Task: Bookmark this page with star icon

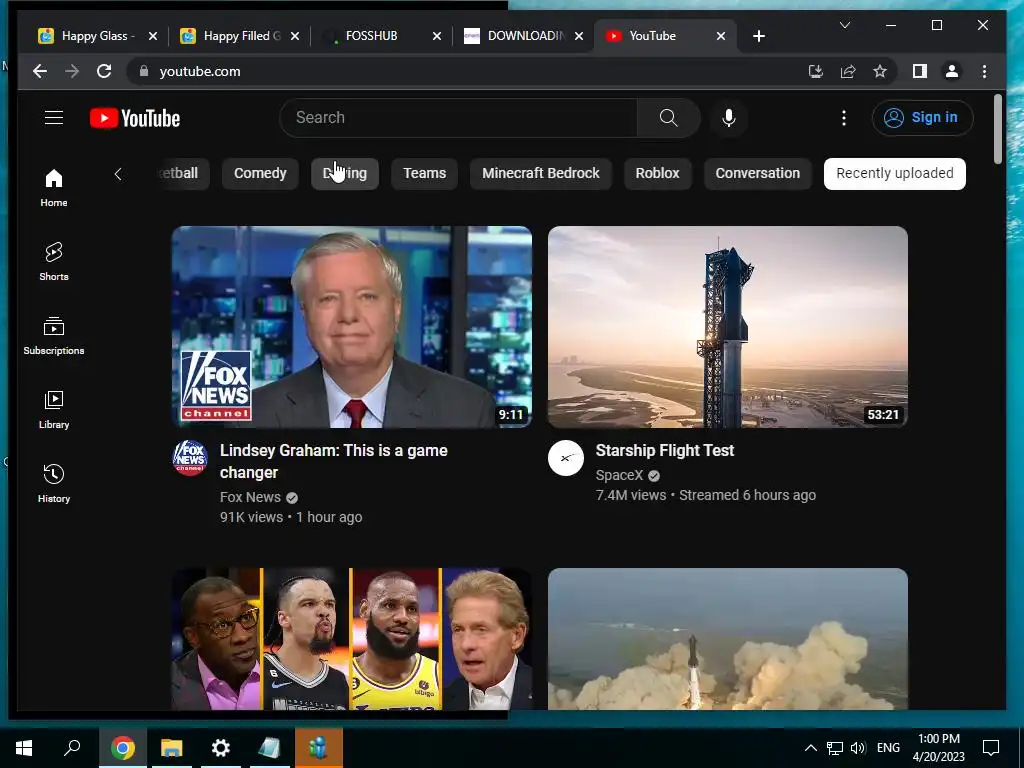Action: [880, 71]
